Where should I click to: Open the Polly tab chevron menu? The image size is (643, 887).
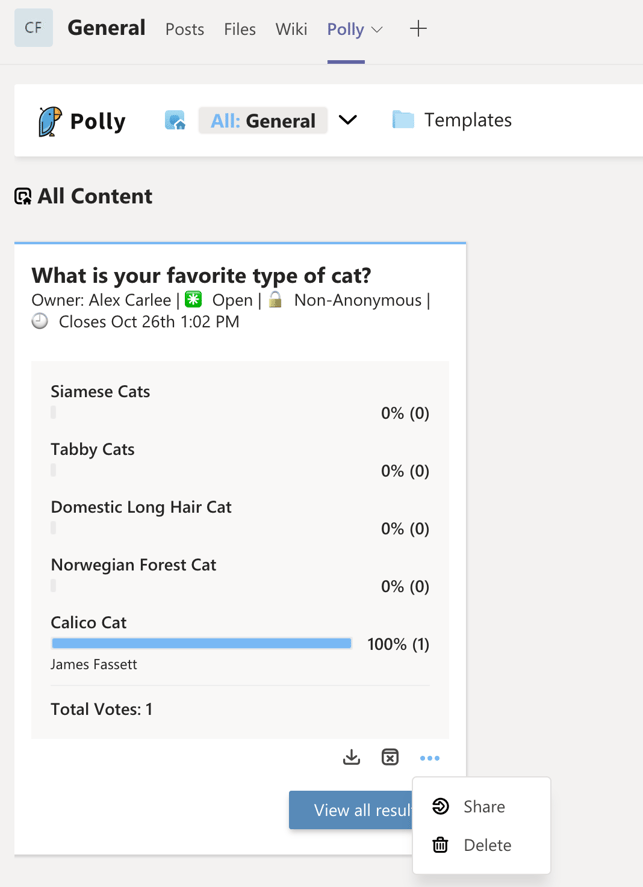point(377,30)
